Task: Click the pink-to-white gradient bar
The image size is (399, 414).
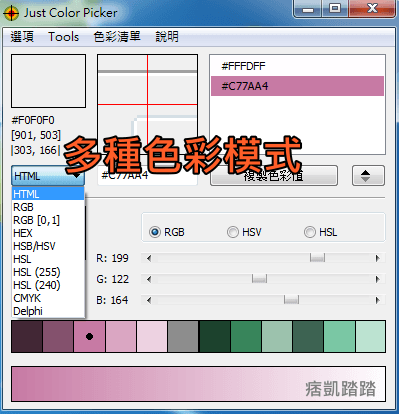Action: (198, 384)
